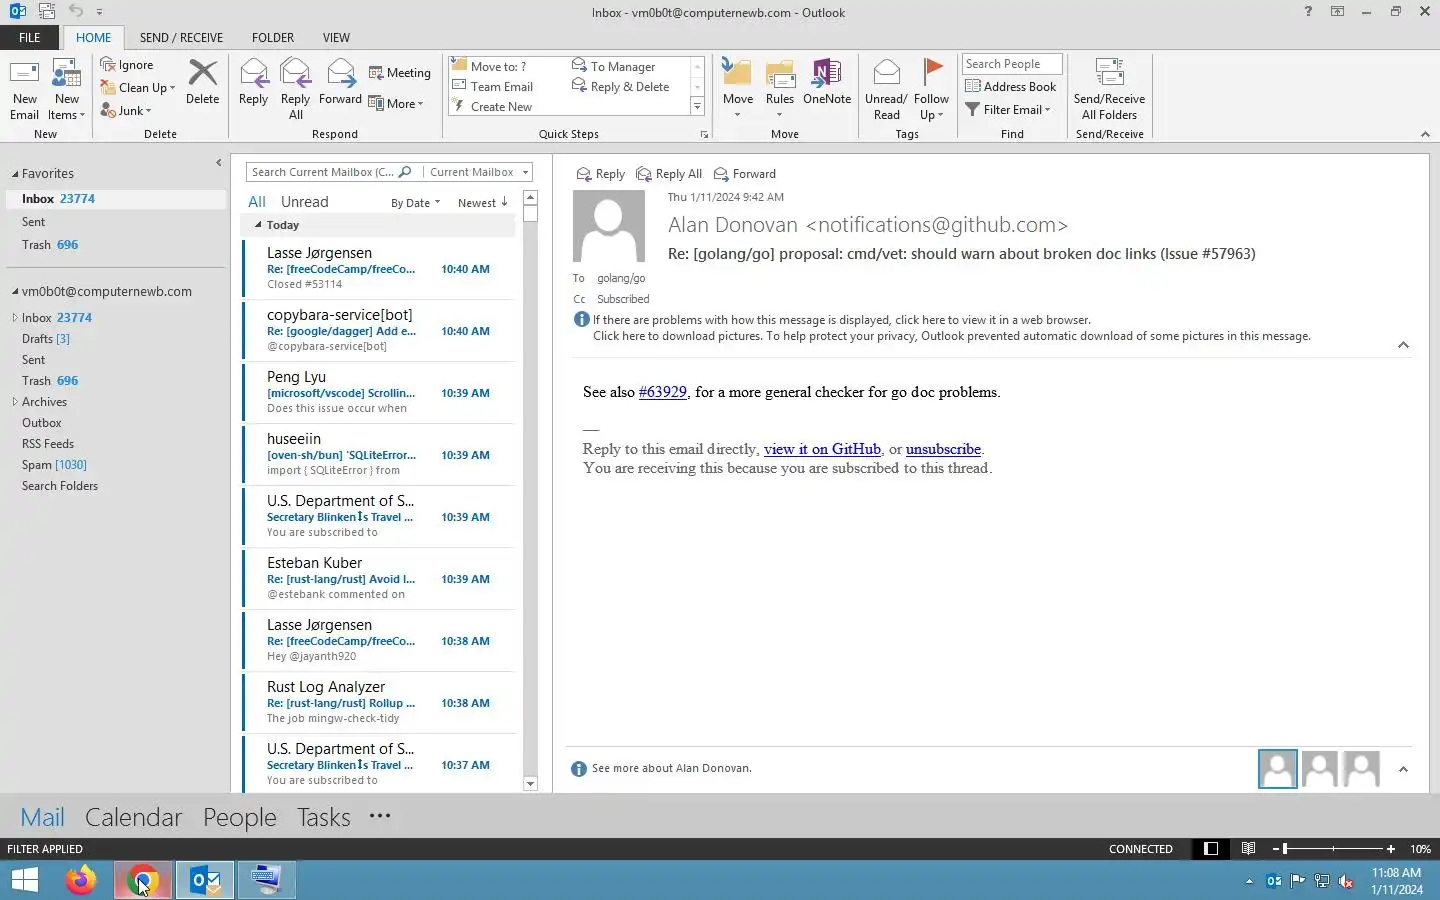Toggle Unread/Read status

[886, 89]
